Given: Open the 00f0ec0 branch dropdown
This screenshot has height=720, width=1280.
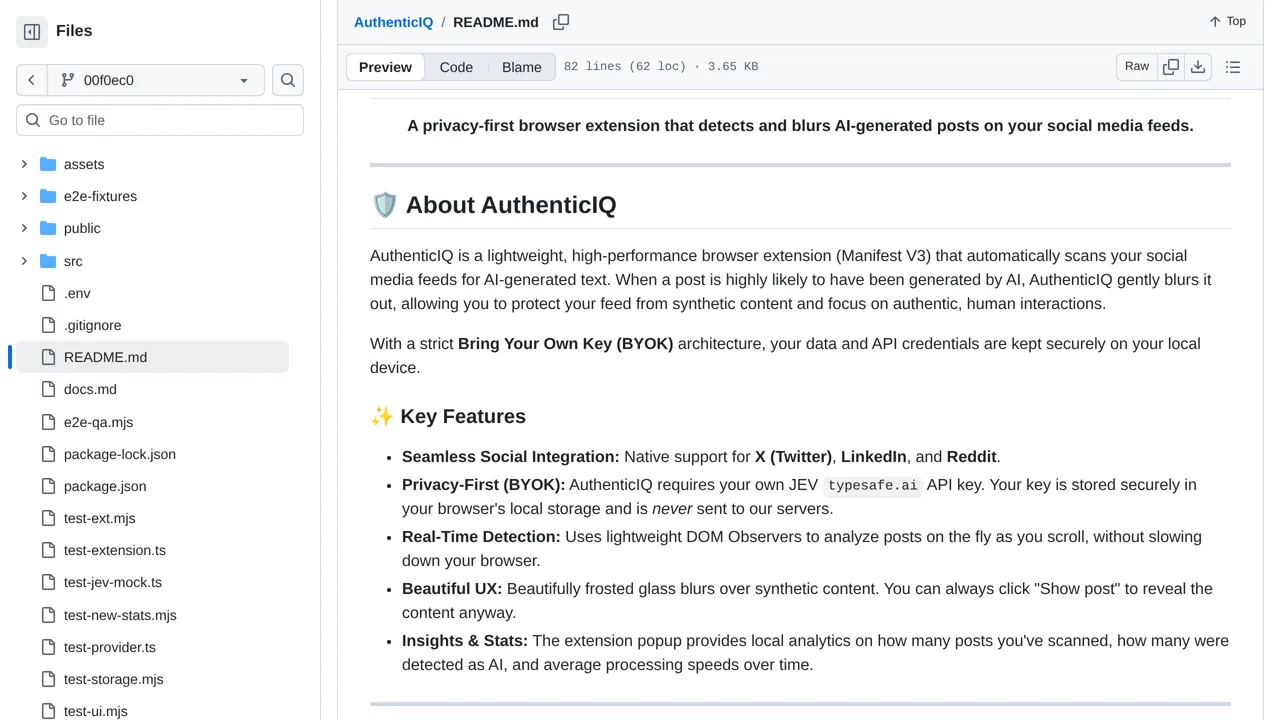Looking at the screenshot, I should [x=155, y=80].
